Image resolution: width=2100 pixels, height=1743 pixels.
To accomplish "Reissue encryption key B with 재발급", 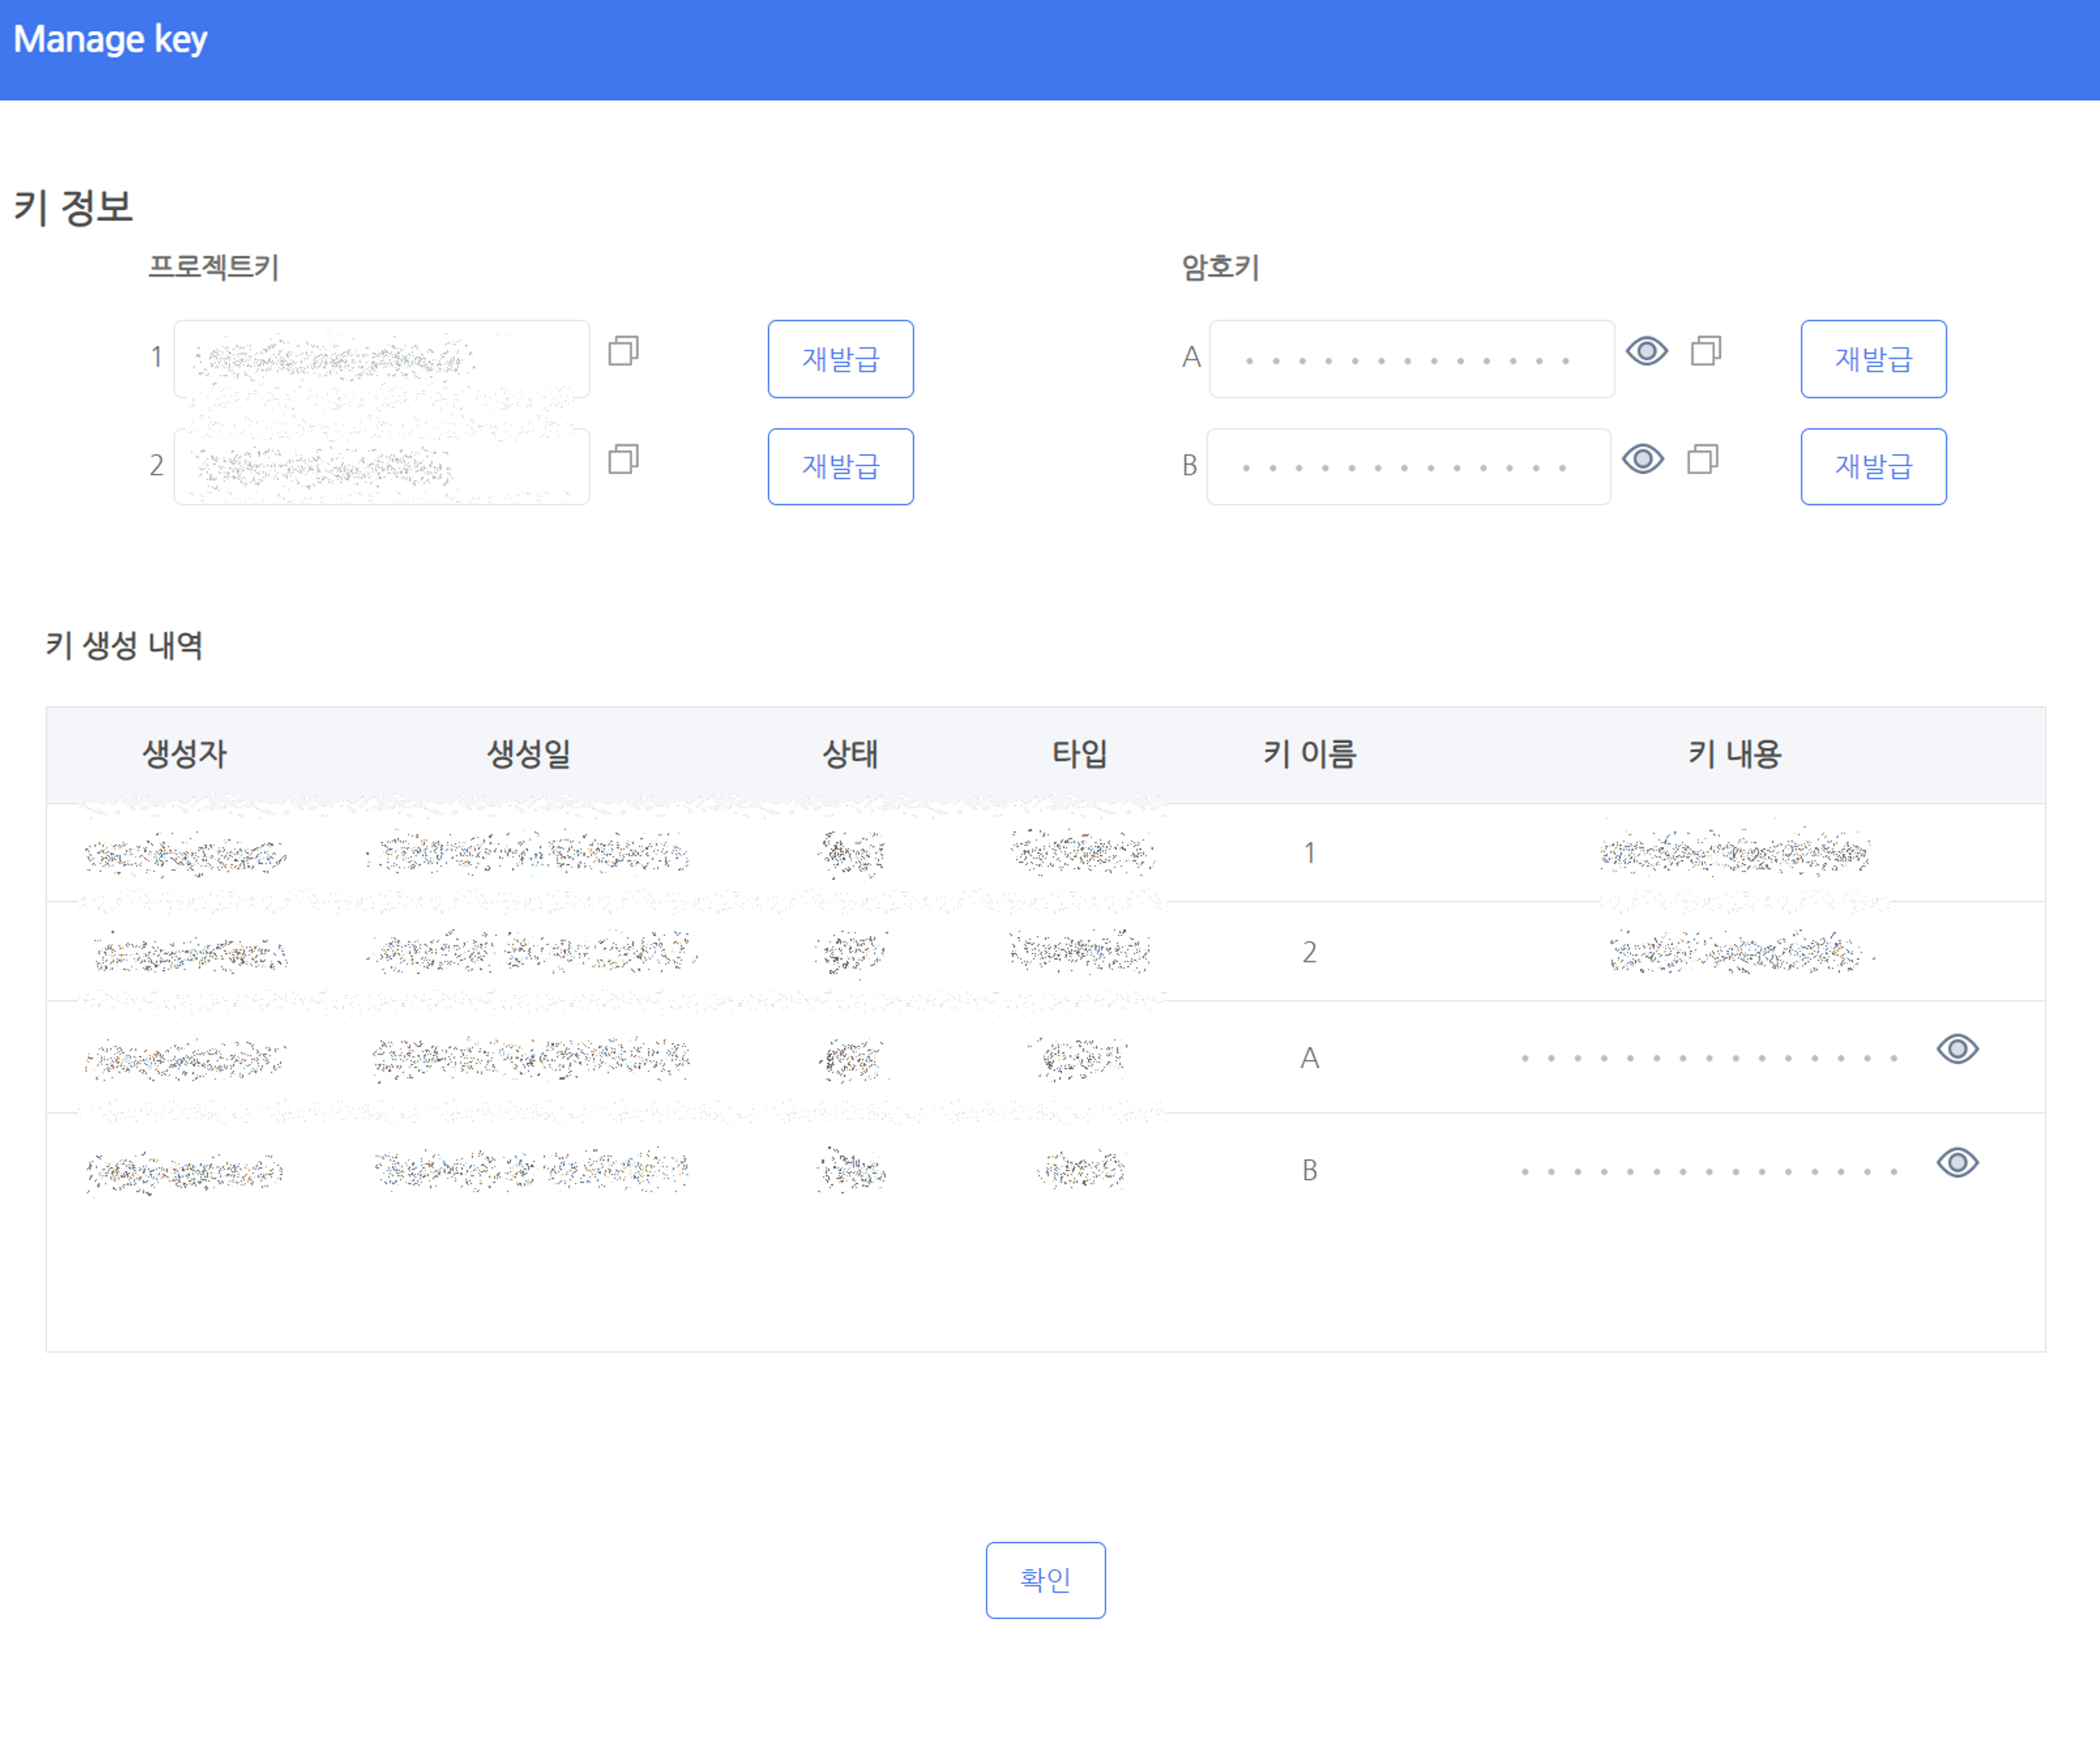I will [1873, 467].
